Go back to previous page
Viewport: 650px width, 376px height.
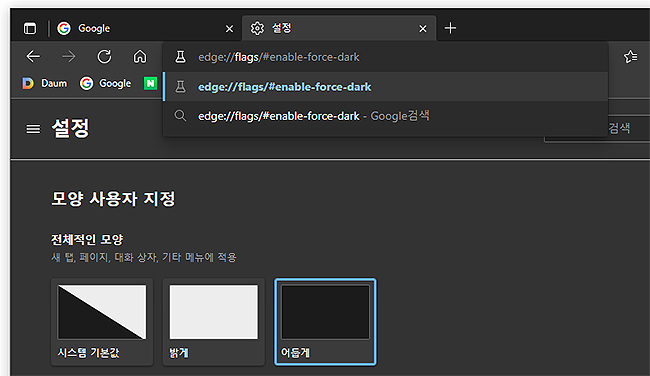(33, 56)
